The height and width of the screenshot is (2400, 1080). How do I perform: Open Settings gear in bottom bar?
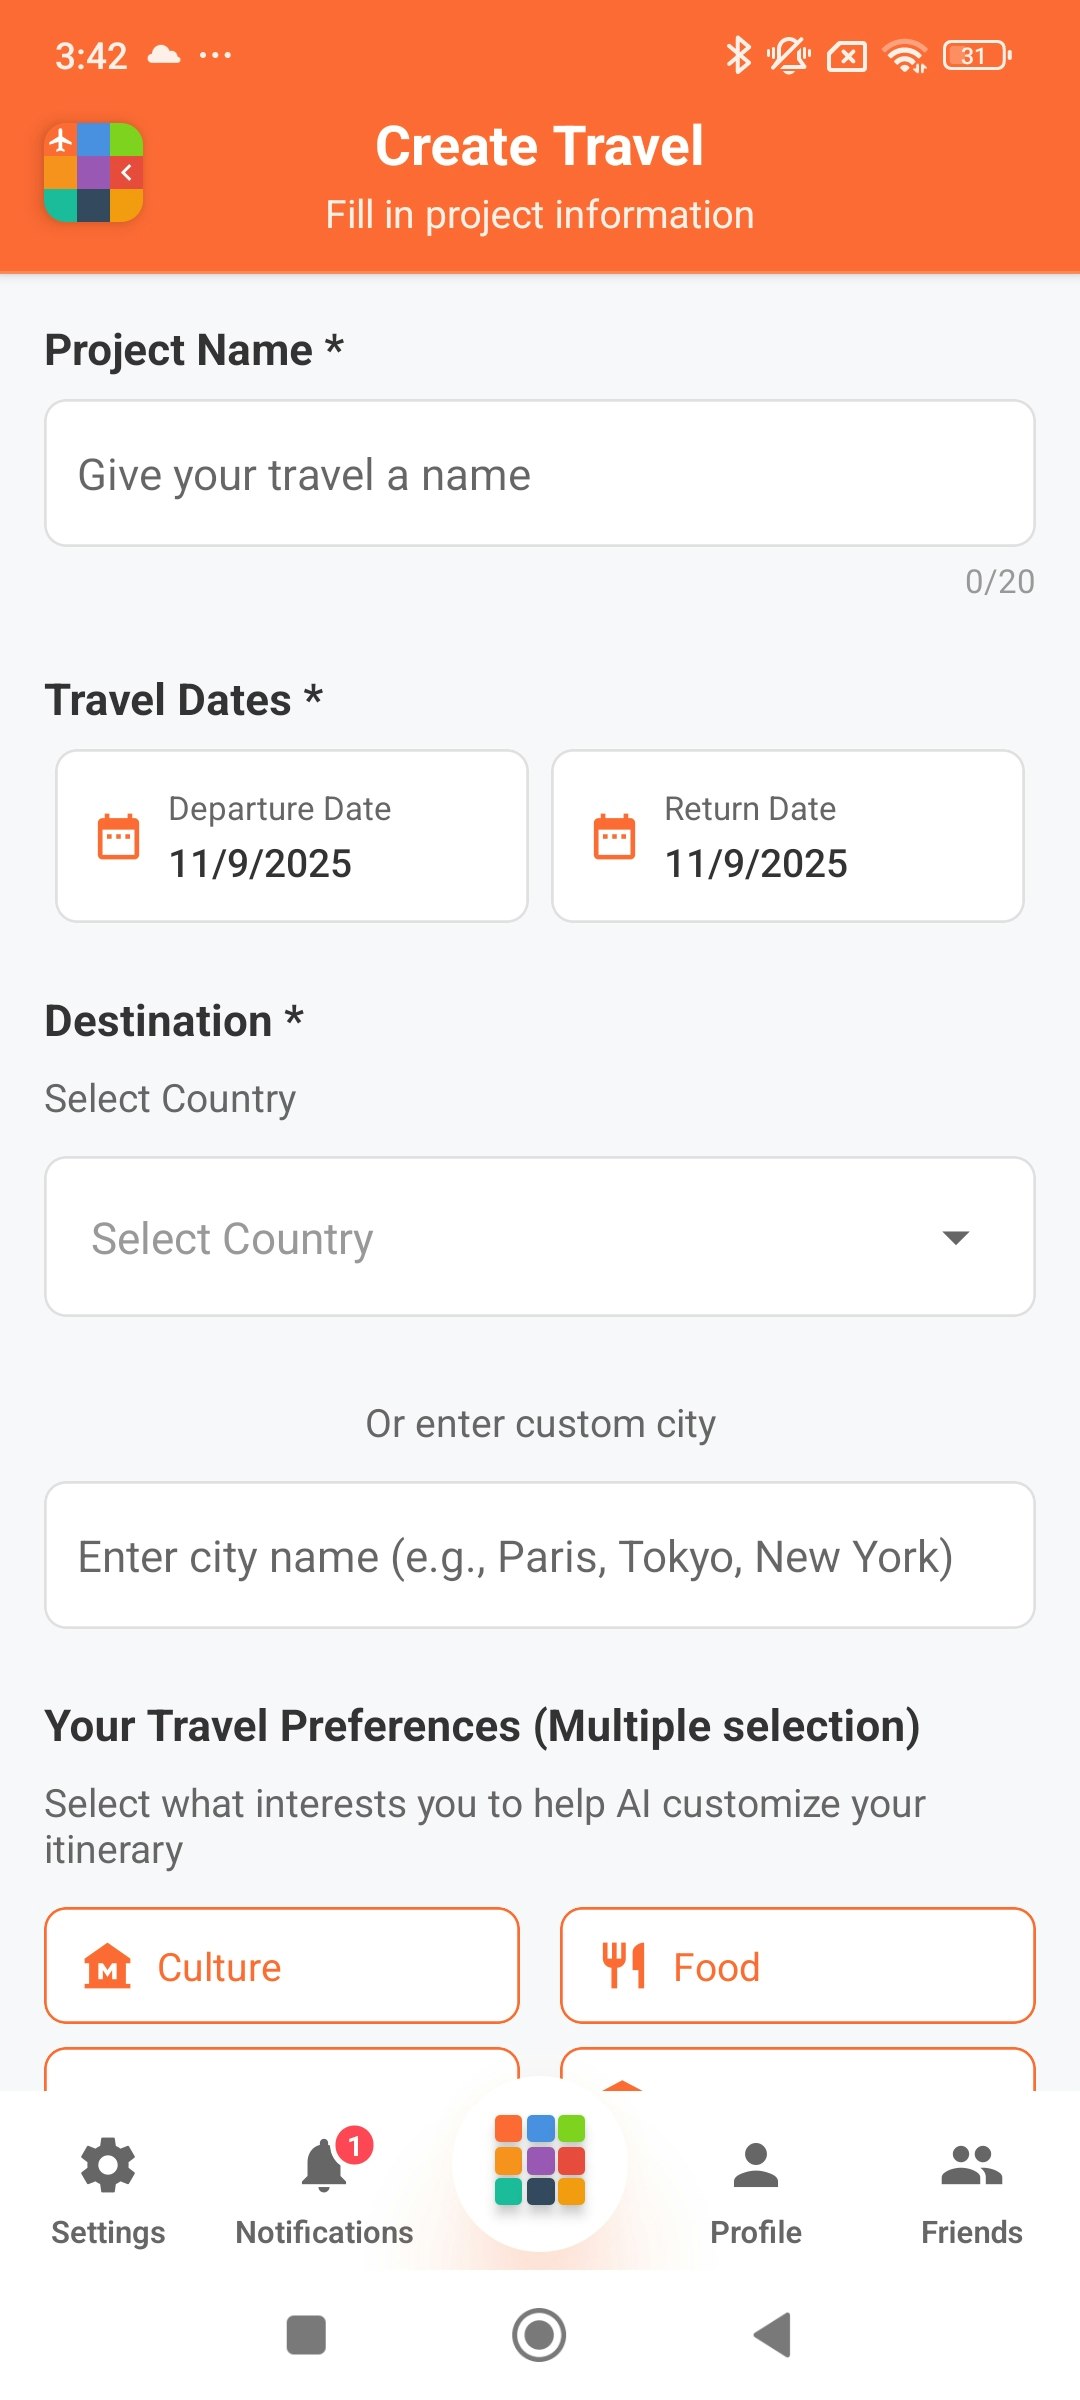(x=108, y=2166)
